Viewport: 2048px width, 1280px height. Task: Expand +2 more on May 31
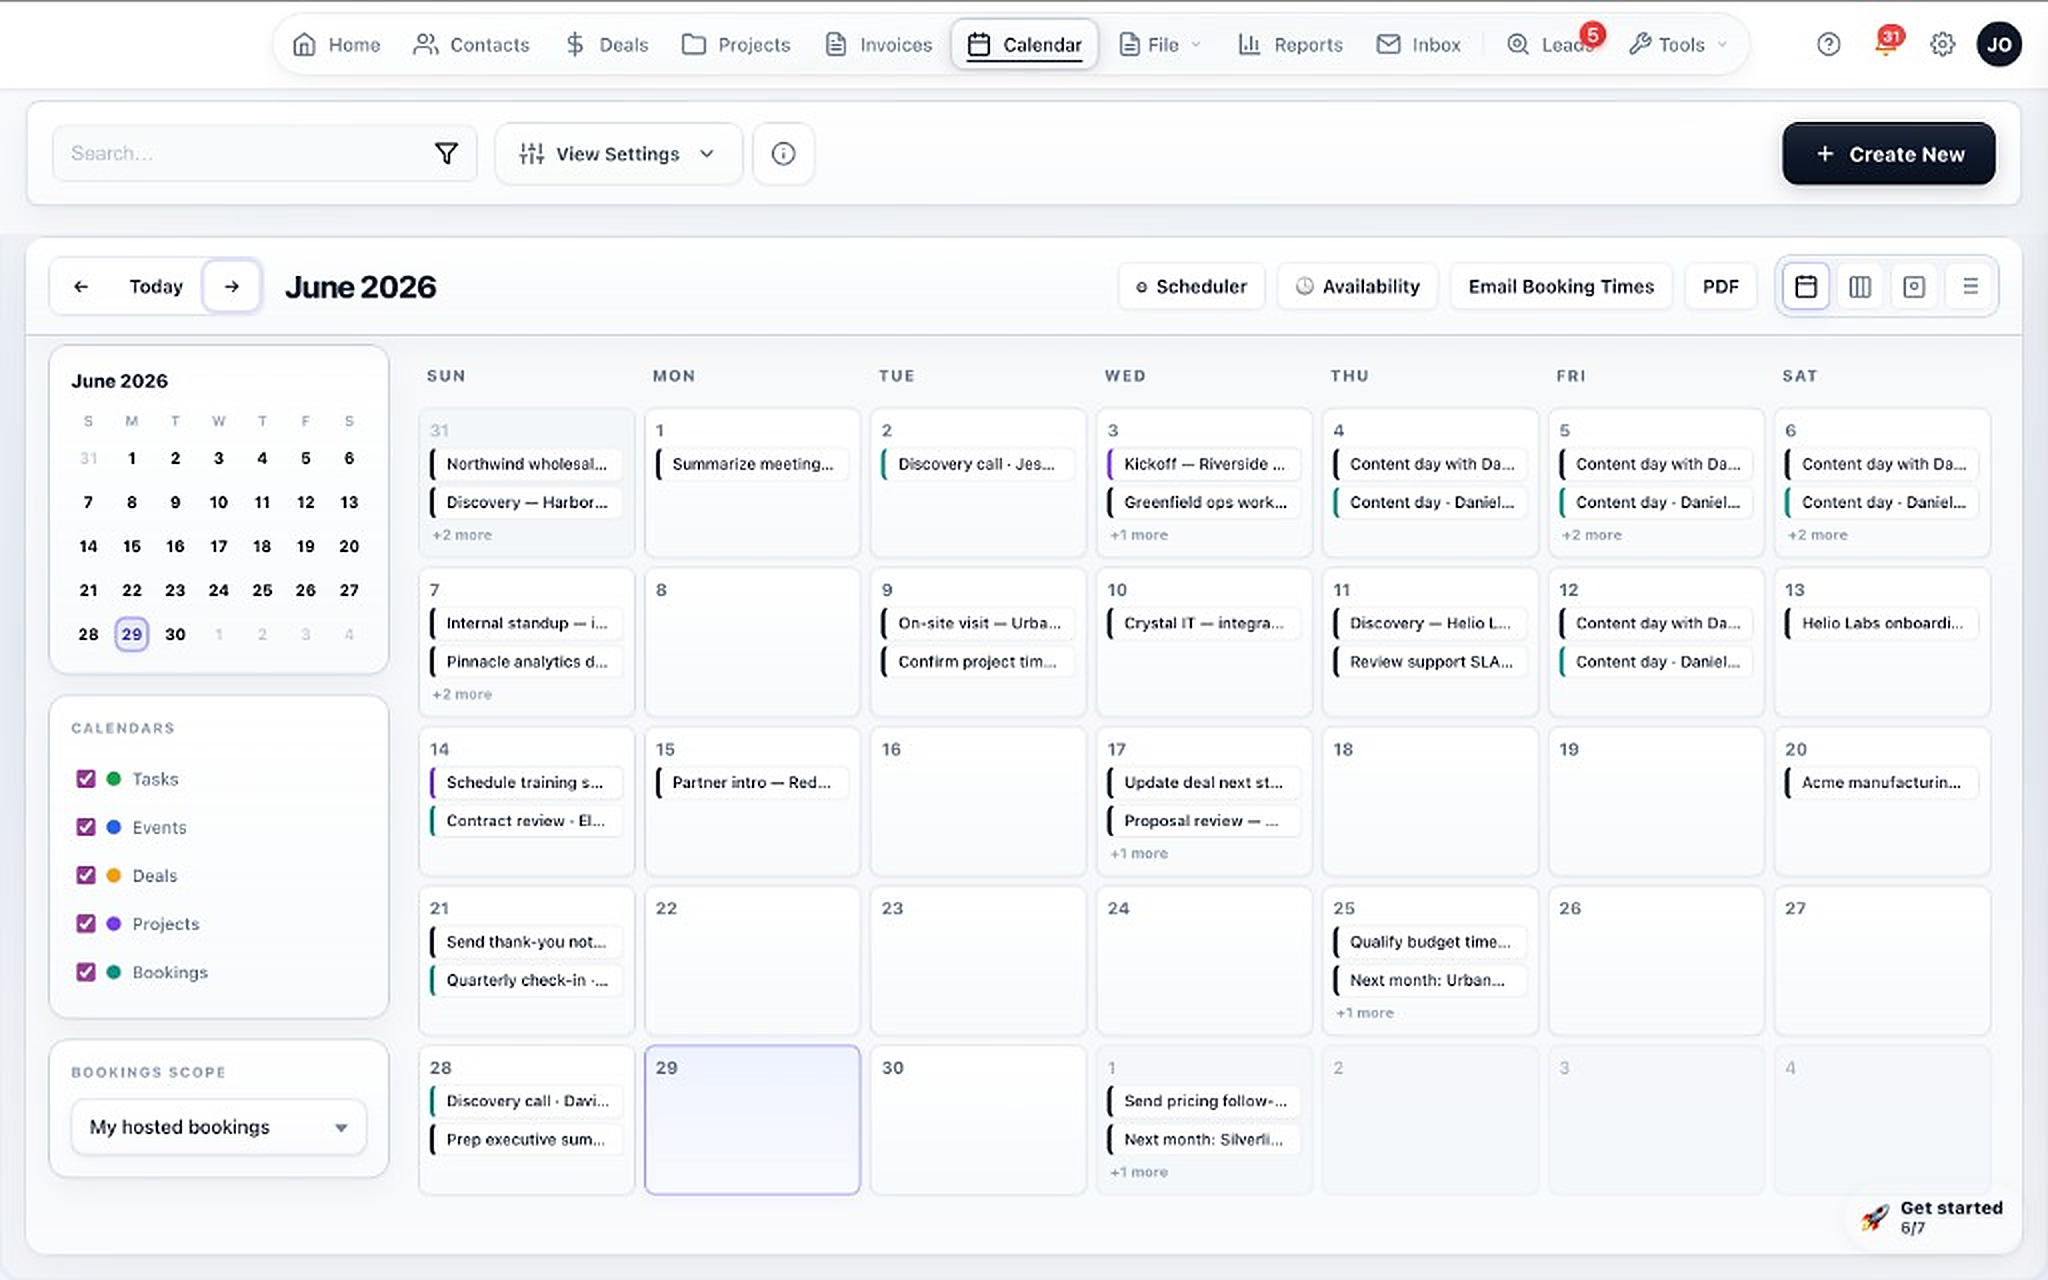pos(462,535)
